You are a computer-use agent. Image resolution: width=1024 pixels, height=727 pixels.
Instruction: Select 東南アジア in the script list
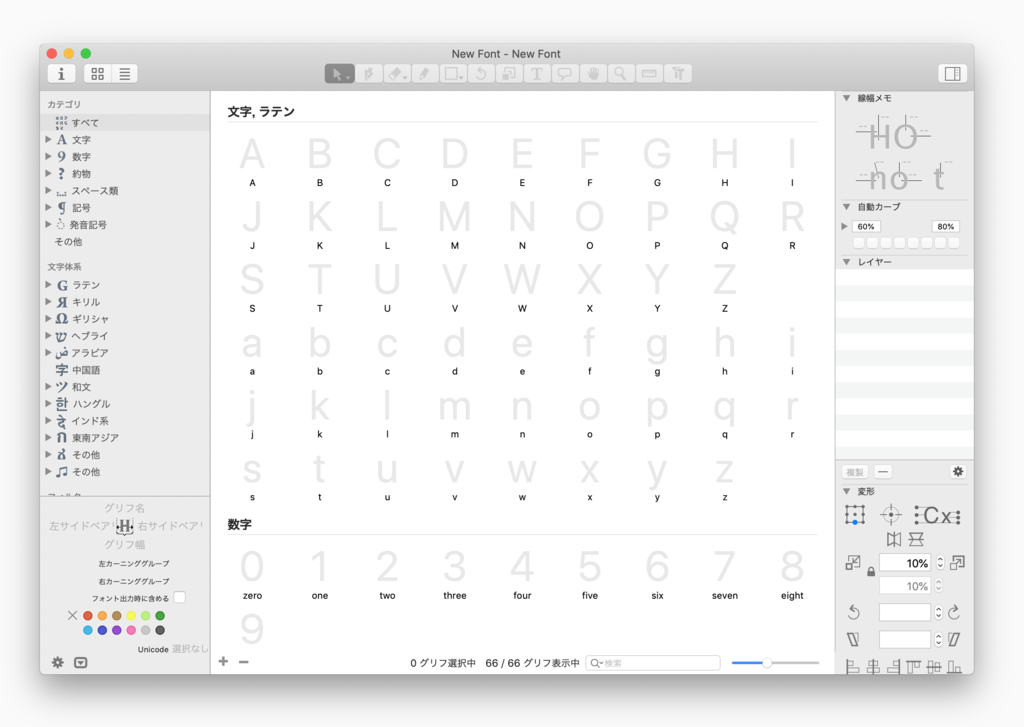pos(125,438)
